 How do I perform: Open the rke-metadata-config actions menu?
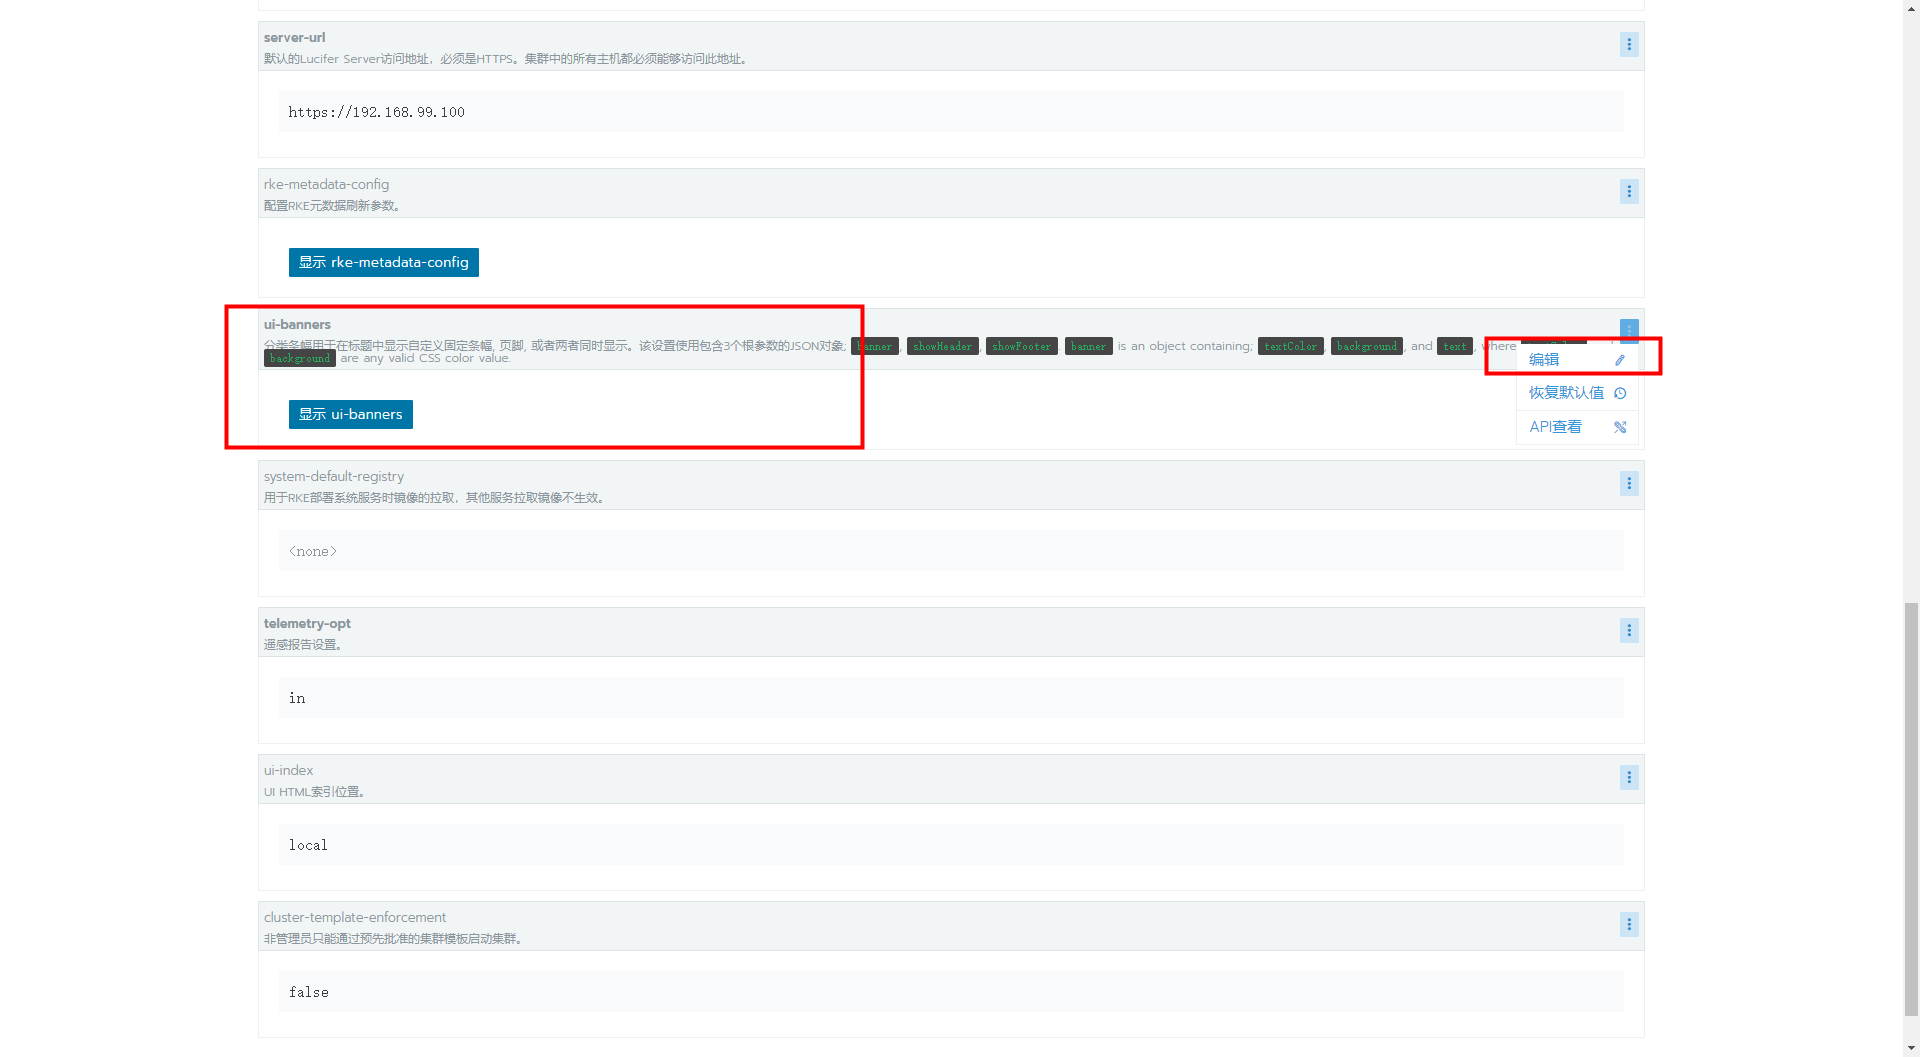[x=1629, y=191]
